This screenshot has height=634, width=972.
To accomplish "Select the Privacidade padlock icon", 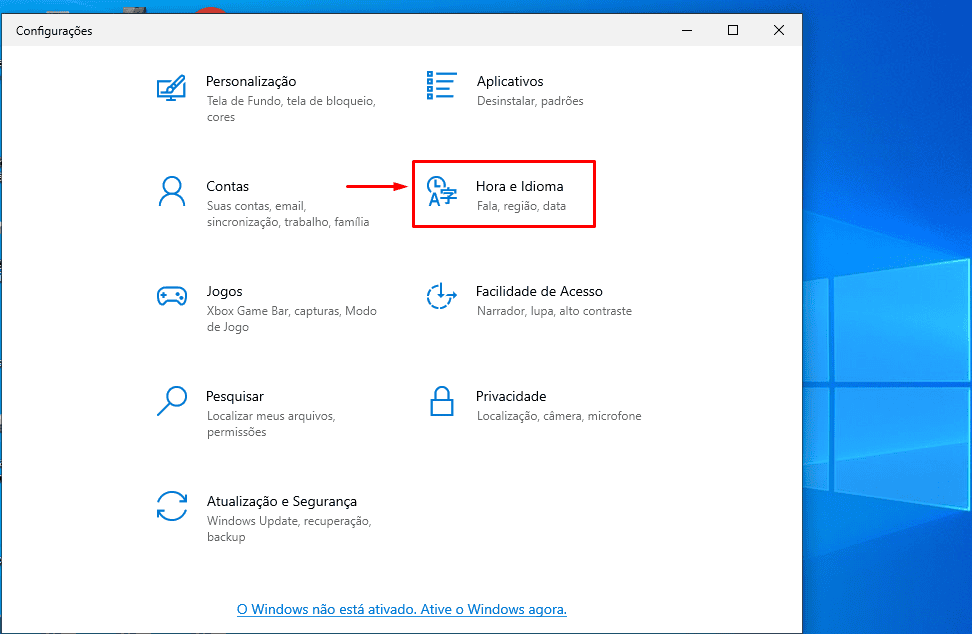I will pyautogui.click(x=441, y=401).
